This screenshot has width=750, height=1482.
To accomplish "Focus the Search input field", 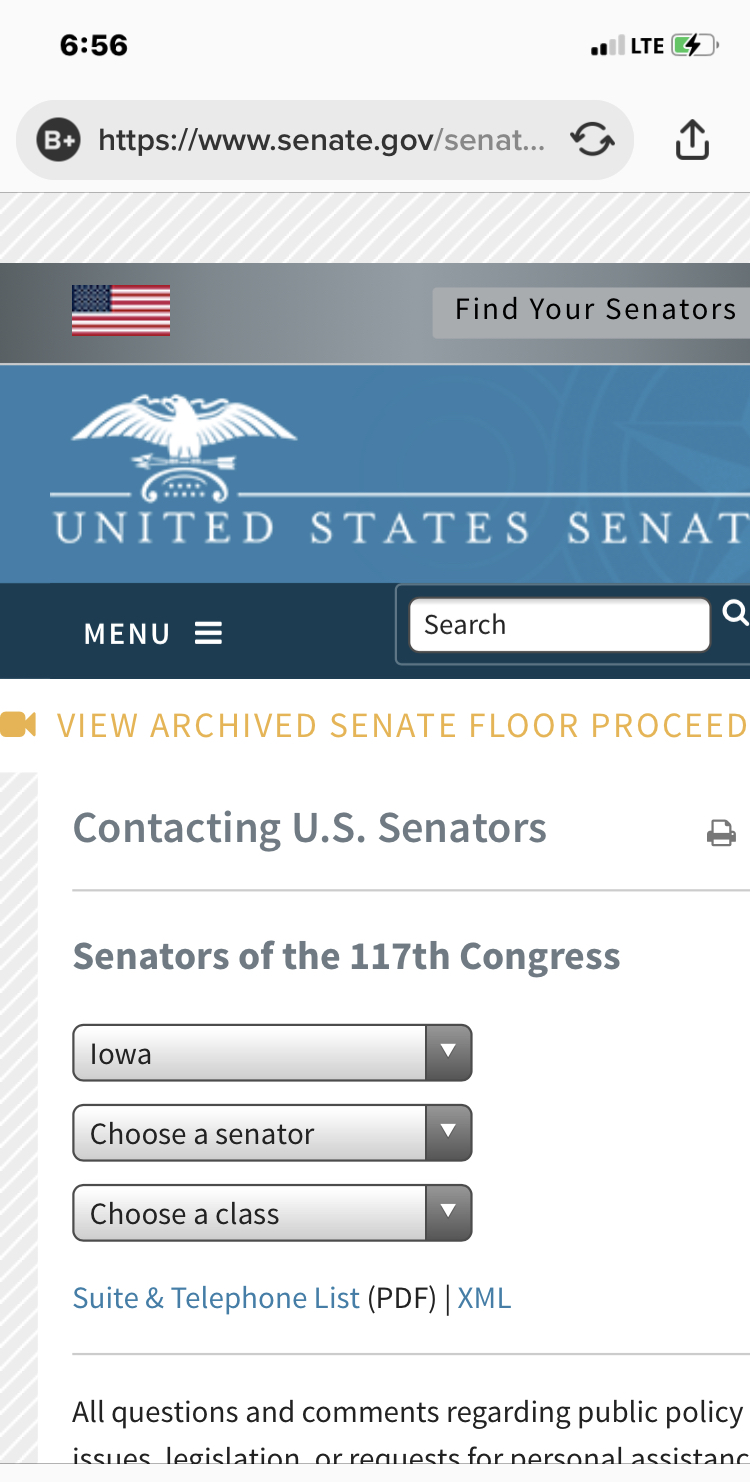I will [x=559, y=625].
